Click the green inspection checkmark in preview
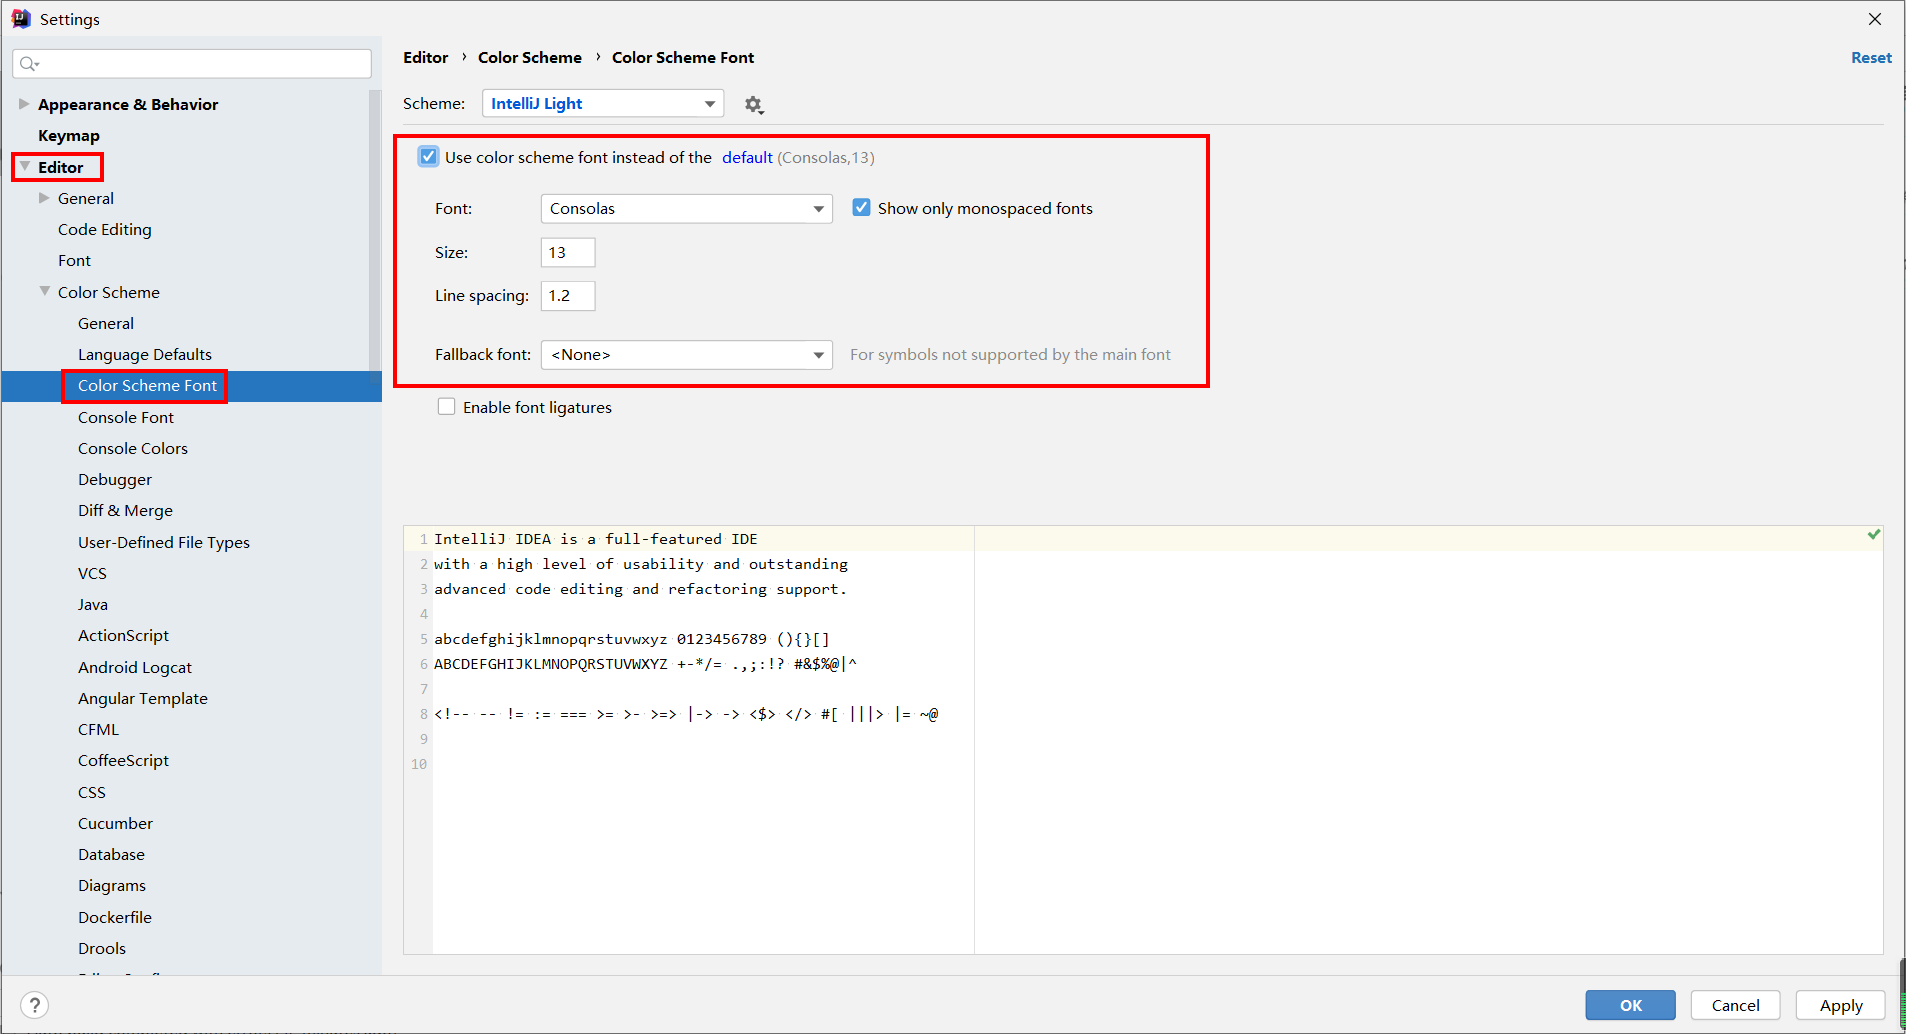The height and width of the screenshot is (1034, 1906). (1874, 535)
